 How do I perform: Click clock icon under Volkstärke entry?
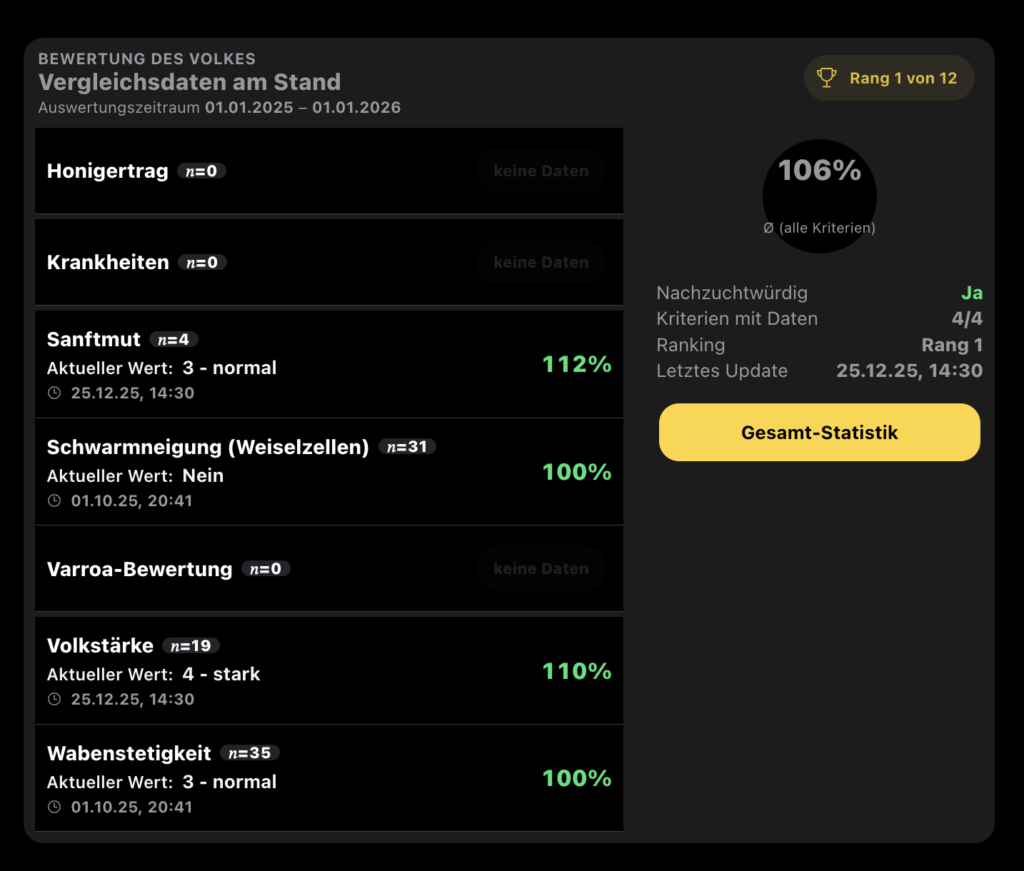pyautogui.click(x=54, y=699)
